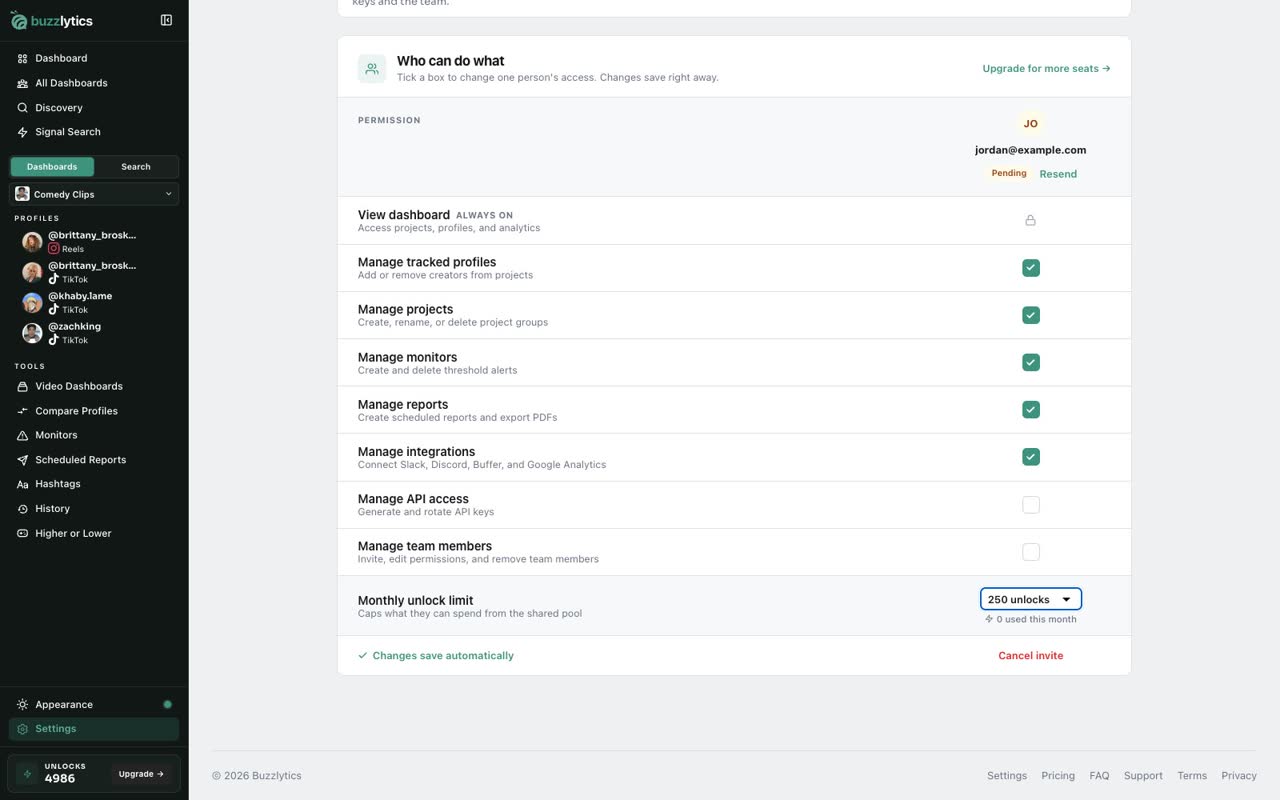Click the Upgrade button near unlocks
This screenshot has width=1280, height=800.
click(x=141, y=774)
